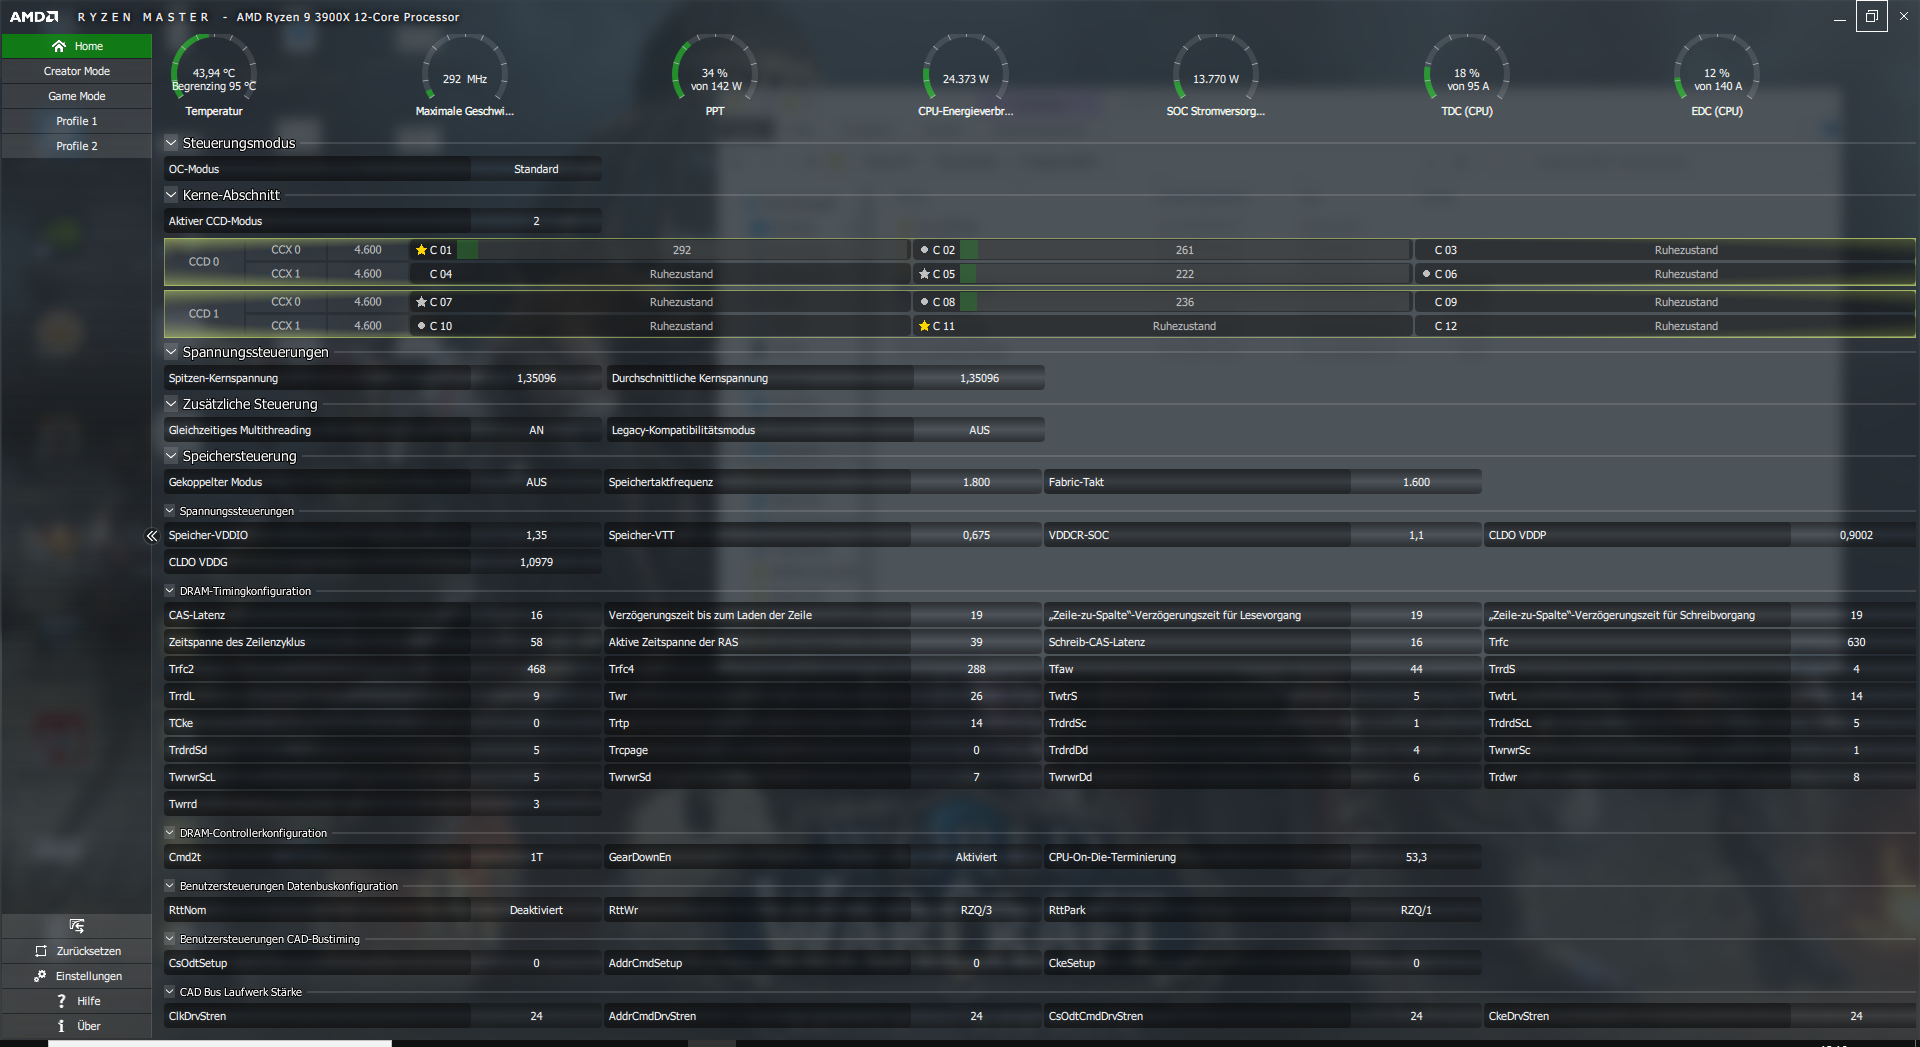The width and height of the screenshot is (1920, 1047).
Task: Click the star icon on core C 07
Action: pyautogui.click(x=421, y=302)
